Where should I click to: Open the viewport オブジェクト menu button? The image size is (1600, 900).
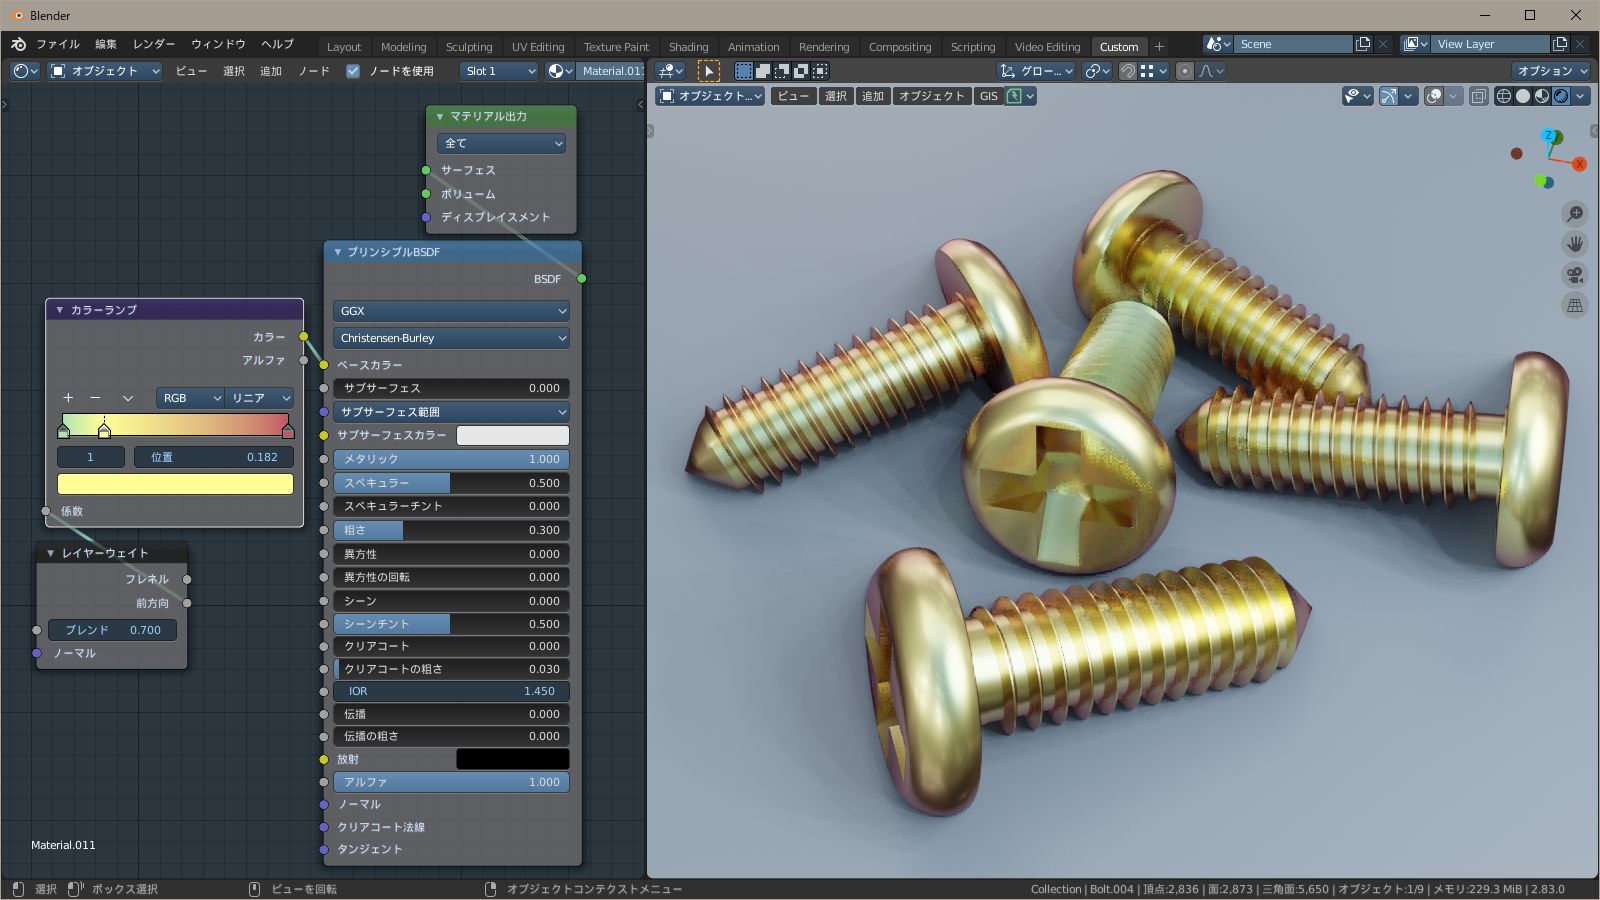click(x=931, y=96)
